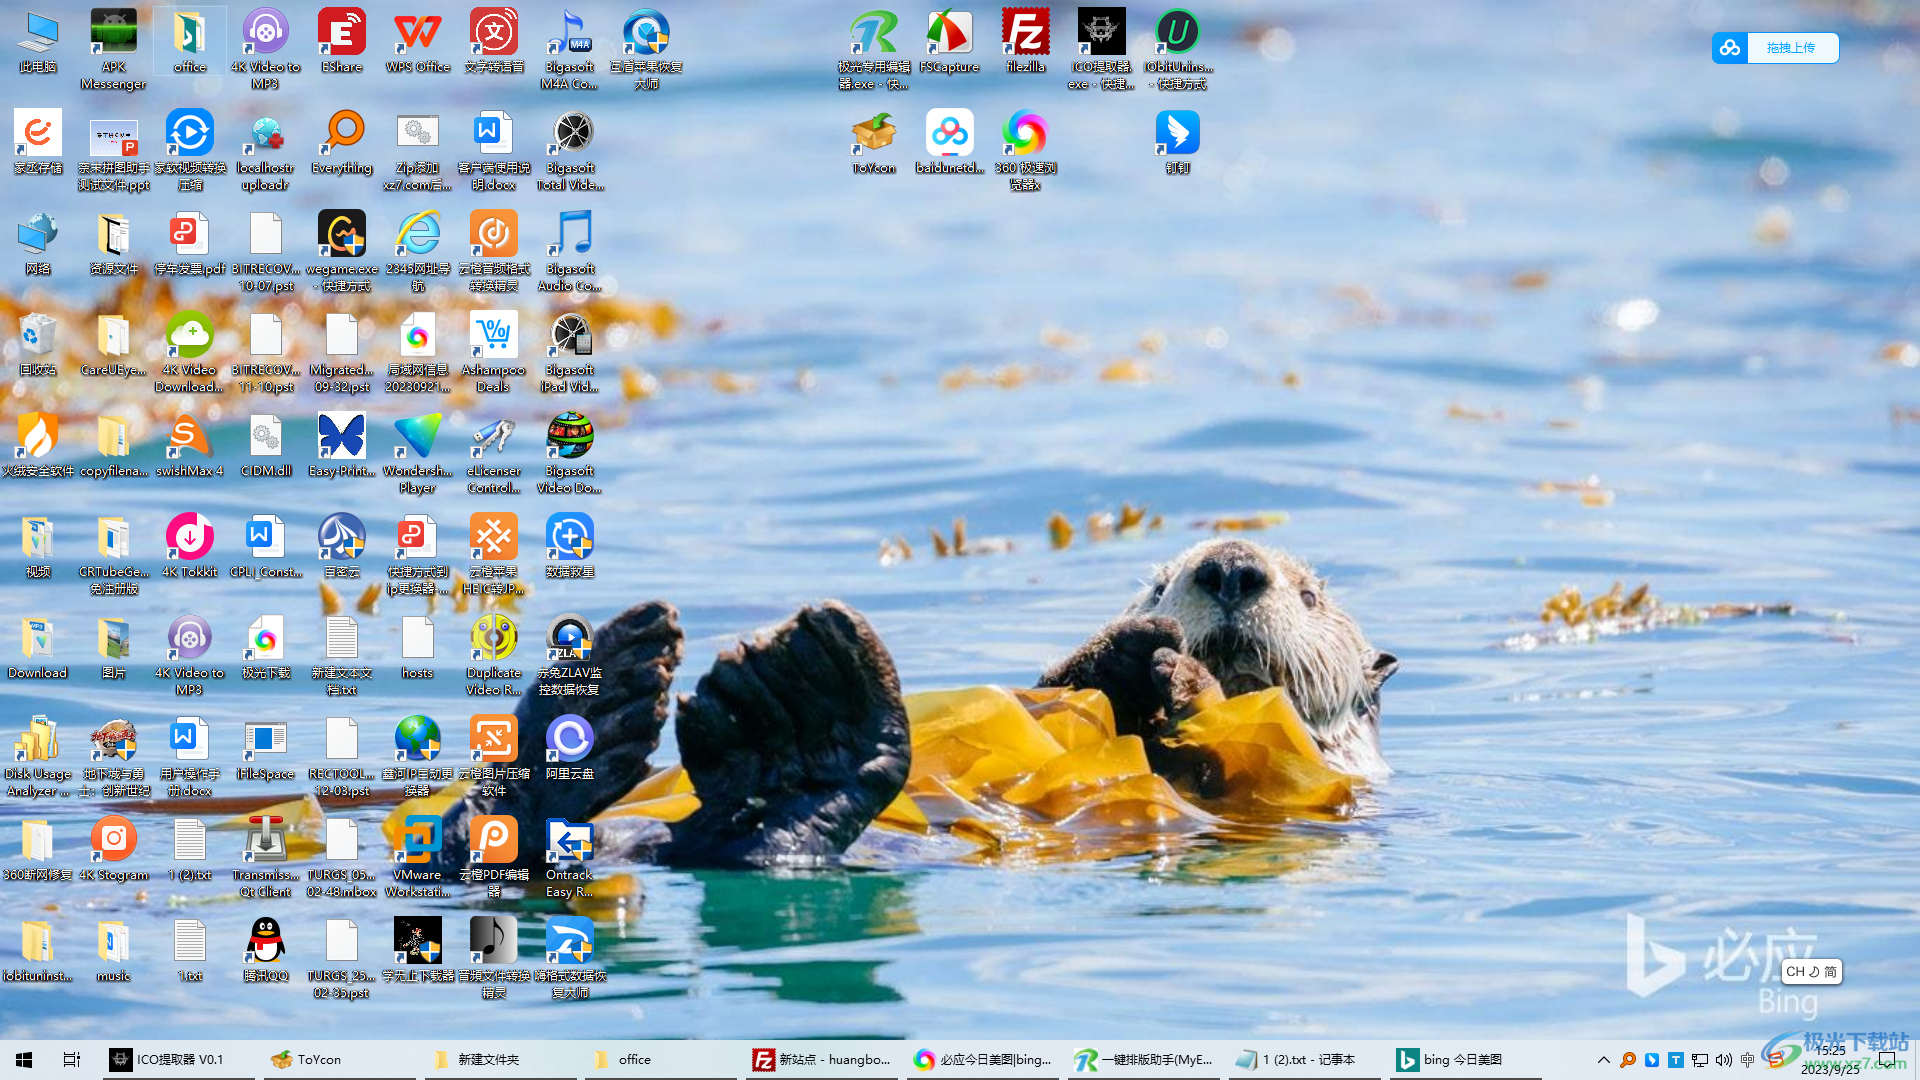This screenshot has width=1920, height=1080.
Task: Launch WPS Office from desktop
Action: (x=417, y=40)
